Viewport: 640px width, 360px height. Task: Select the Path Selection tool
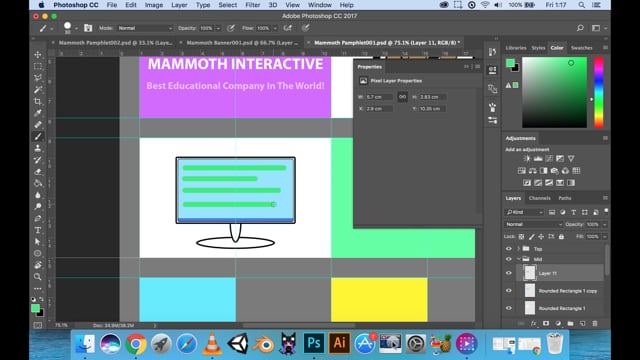tap(38, 242)
